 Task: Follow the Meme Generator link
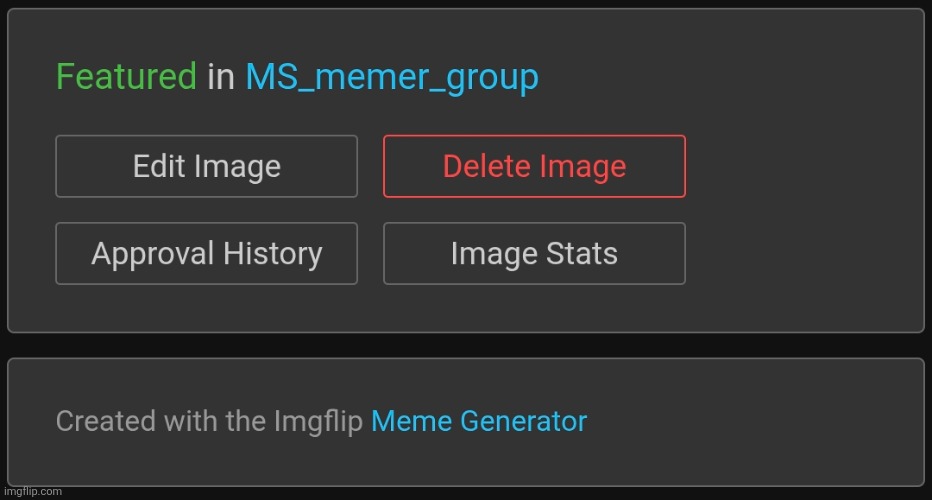pyautogui.click(x=479, y=421)
